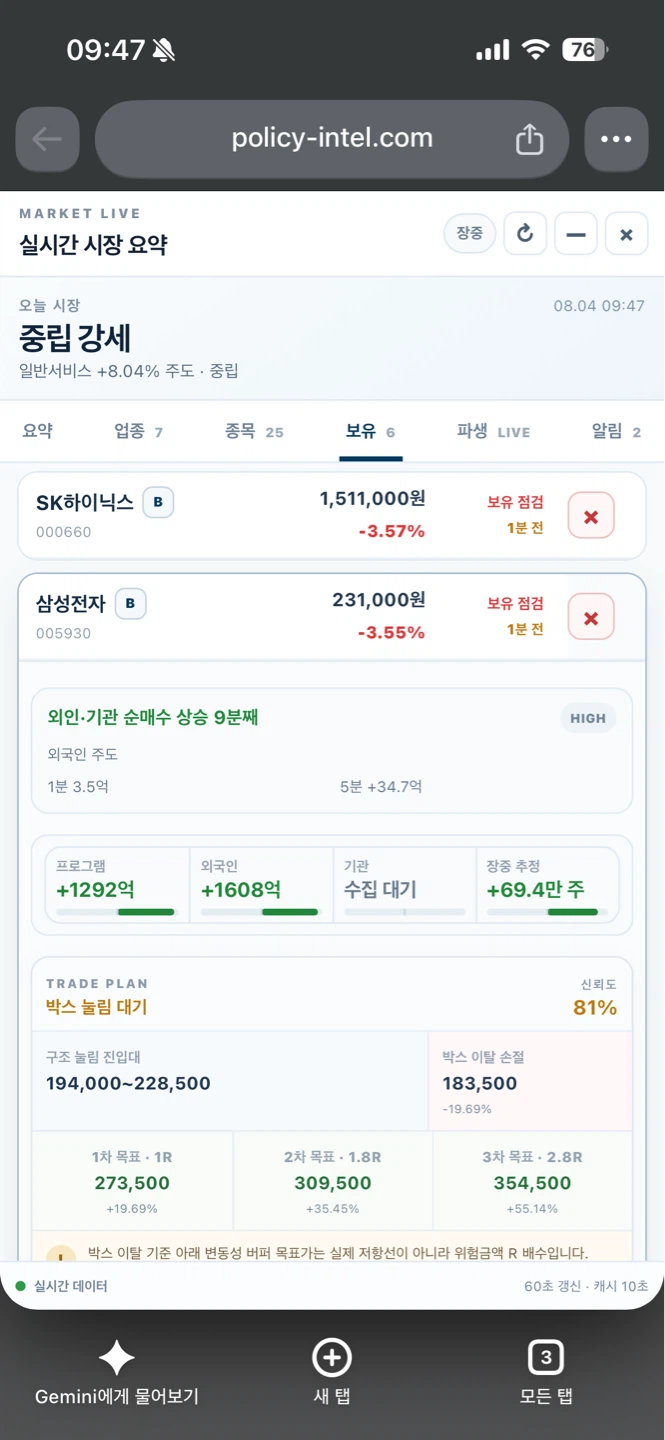Screen dimensions: 665x1440
Task: Select the 프로그램 +1292억 progress bar
Action: [x=115, y=912]
